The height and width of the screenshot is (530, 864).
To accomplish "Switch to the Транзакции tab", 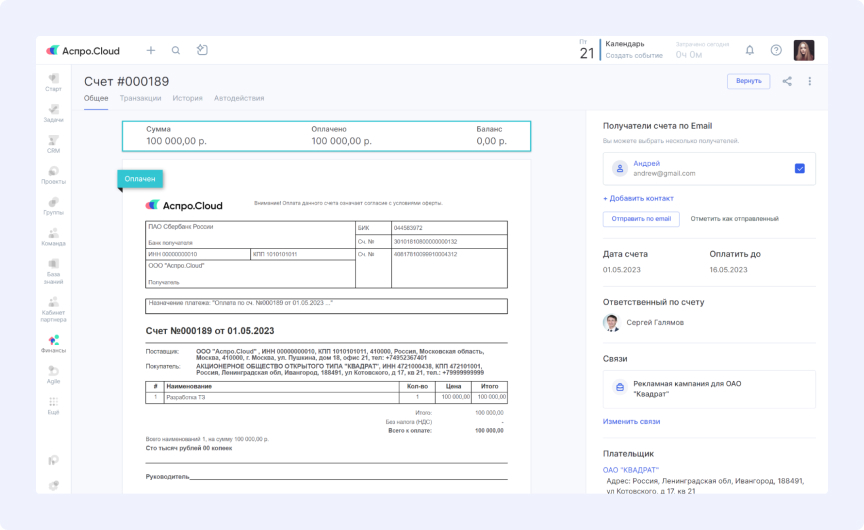I will [x=140, y=98].
